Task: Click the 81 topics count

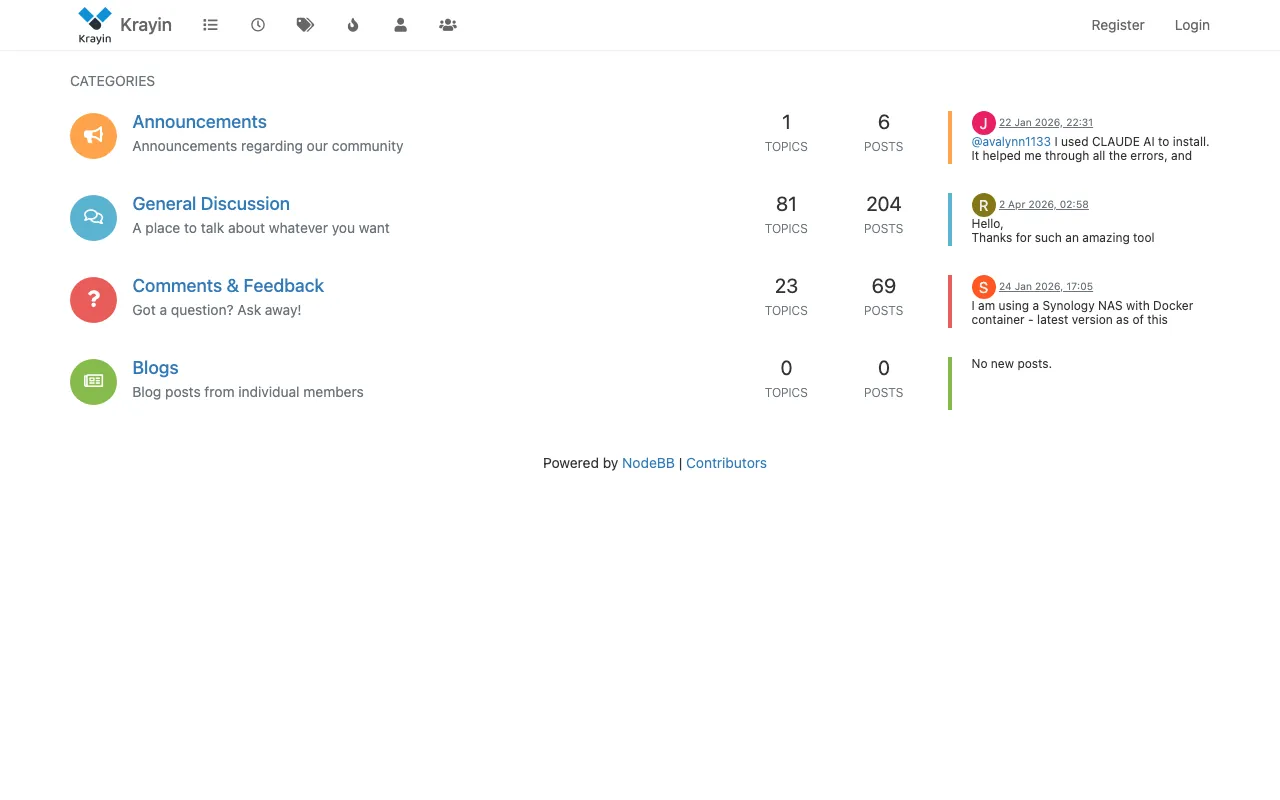Action: click(786, 204)
